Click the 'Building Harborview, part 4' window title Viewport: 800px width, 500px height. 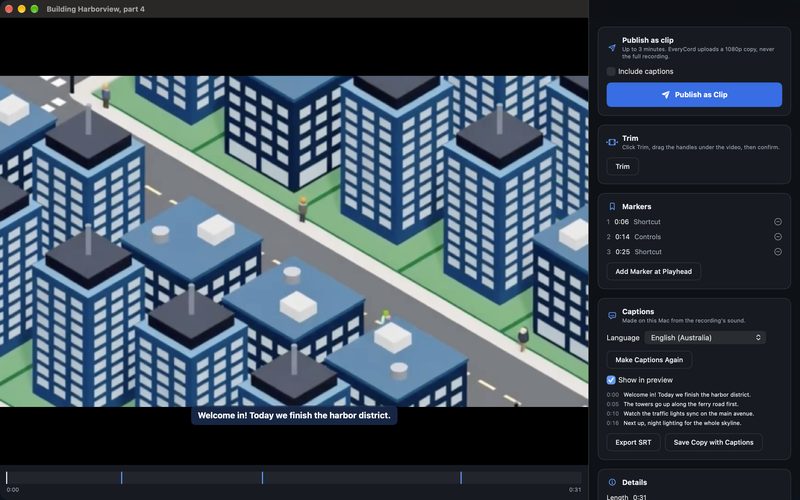point(95,9)
